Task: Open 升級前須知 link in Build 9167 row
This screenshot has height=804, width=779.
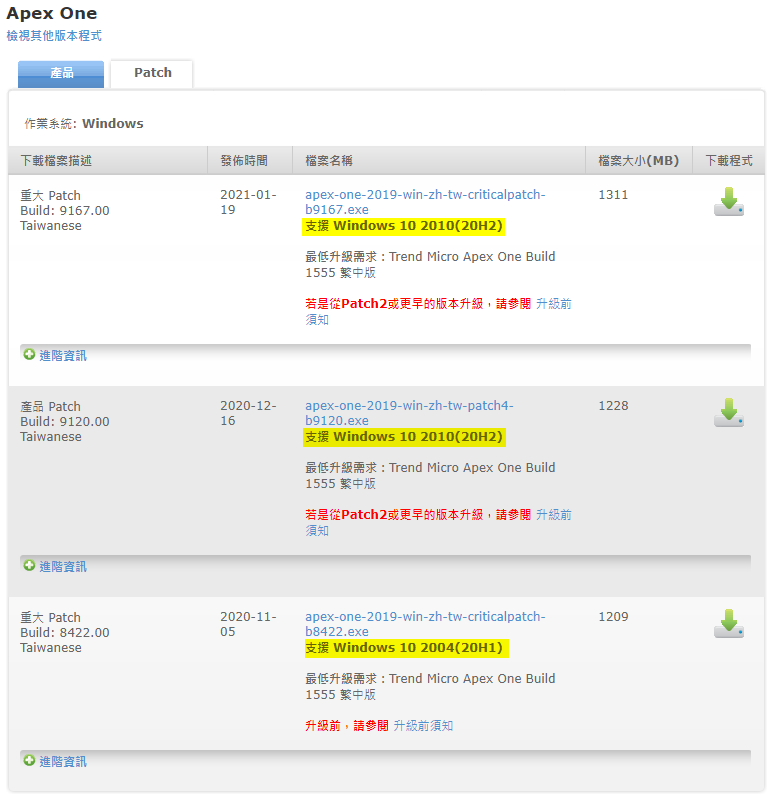Action: coord(438,311)
